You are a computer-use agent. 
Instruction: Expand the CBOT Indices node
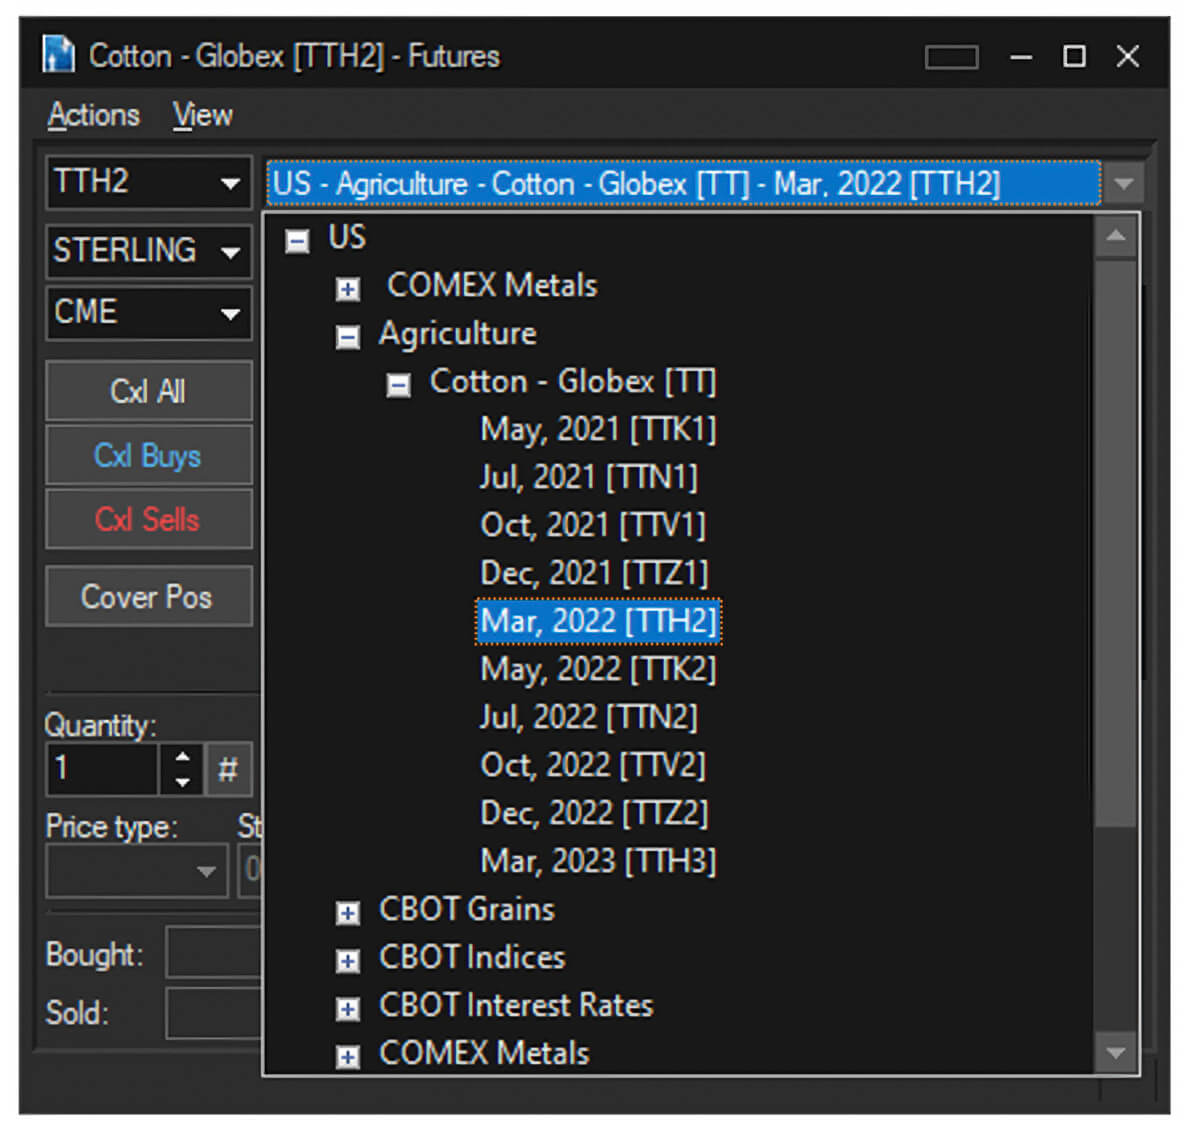pos(348,961)
